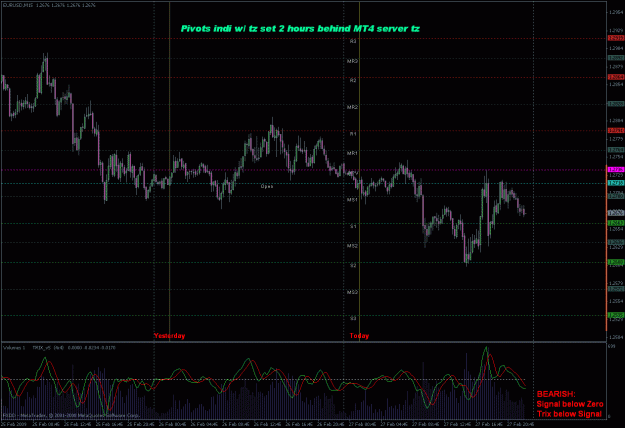
Task: Select the green 'Pivots indi w/ tz' title annotation
Action: pos(300,29)
